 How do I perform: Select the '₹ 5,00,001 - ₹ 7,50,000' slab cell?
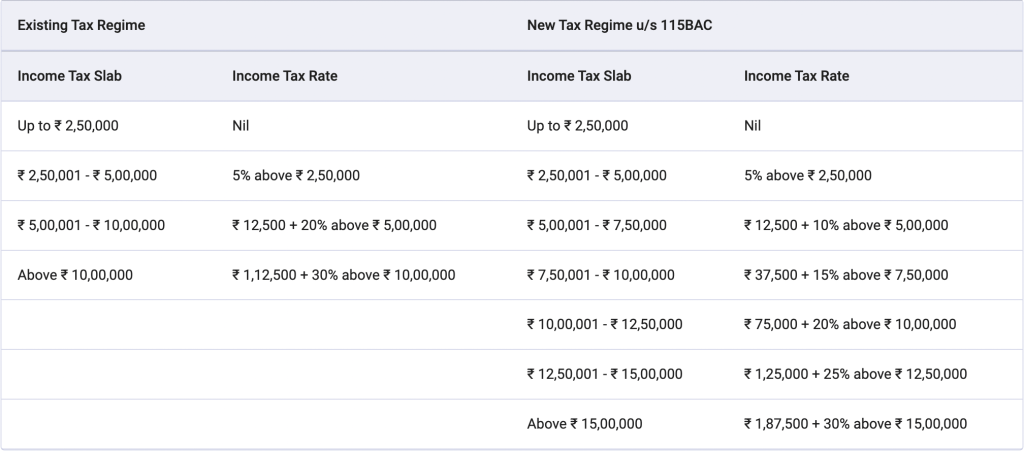[x=597, y=225]
